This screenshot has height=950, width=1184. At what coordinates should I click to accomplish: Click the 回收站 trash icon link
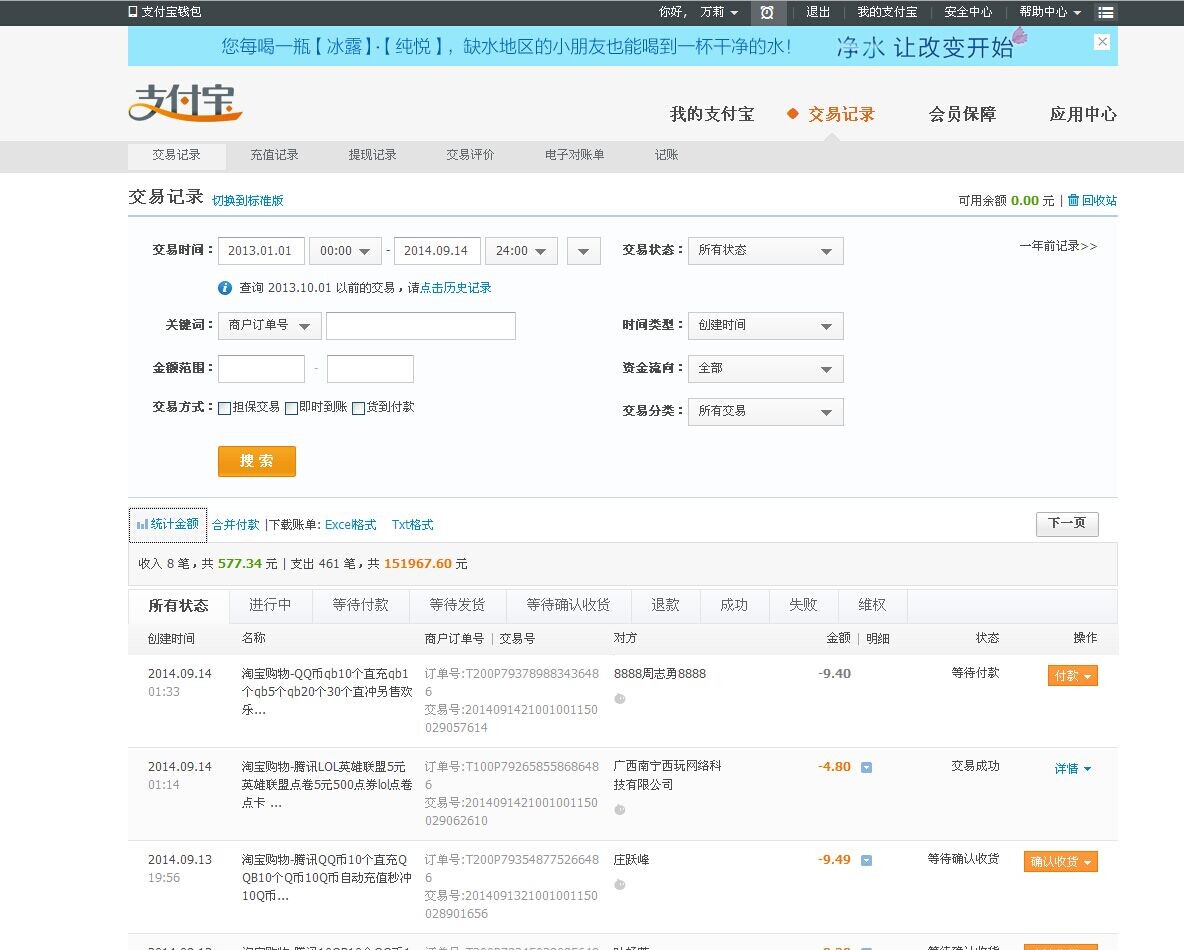click(x=1074, y=200)
